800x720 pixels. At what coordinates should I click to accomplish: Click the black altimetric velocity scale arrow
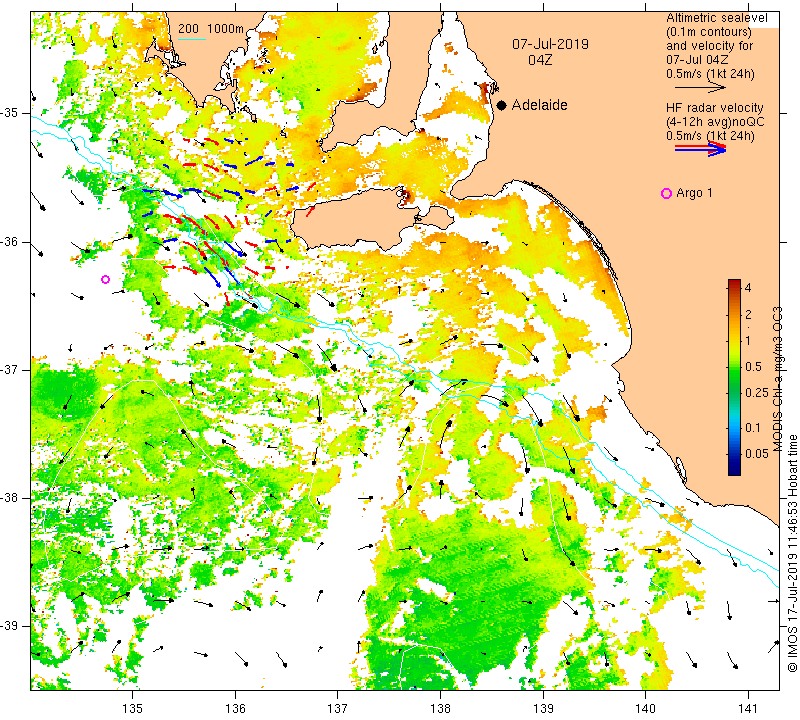tap(701, 88)
